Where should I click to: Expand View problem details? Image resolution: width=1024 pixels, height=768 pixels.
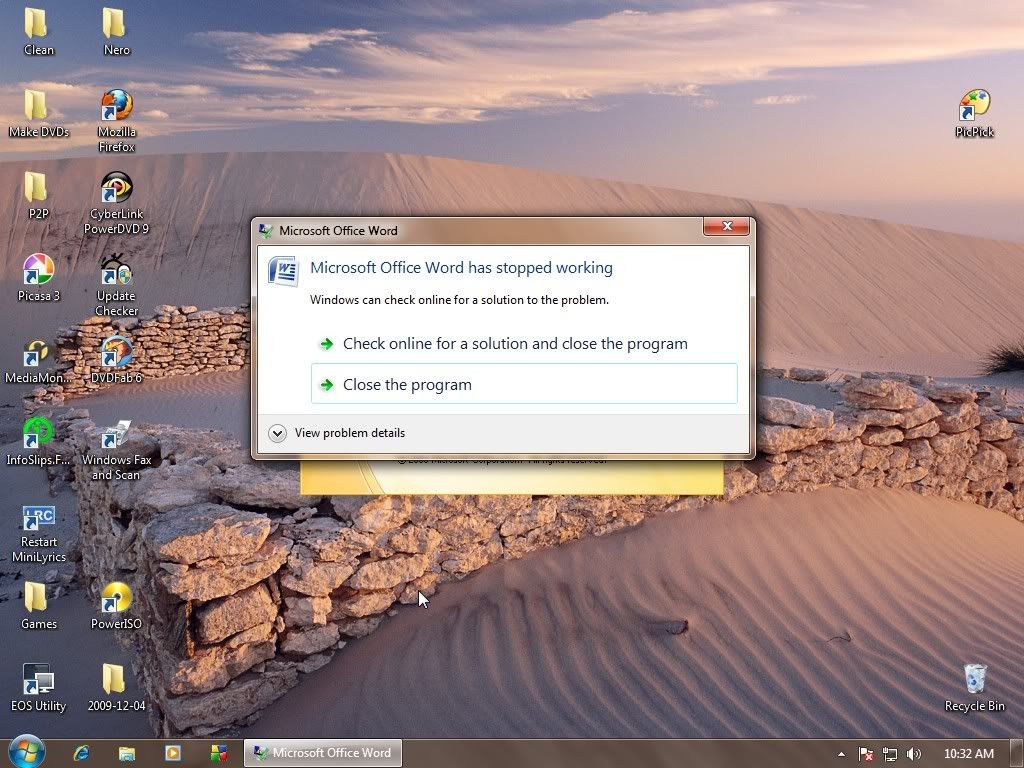(x=337, y=433)
